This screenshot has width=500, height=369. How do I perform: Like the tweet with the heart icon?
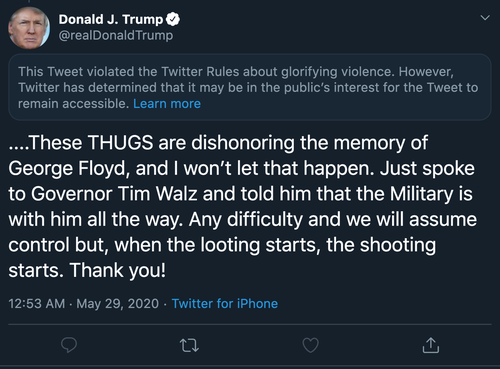pos(310,345)
